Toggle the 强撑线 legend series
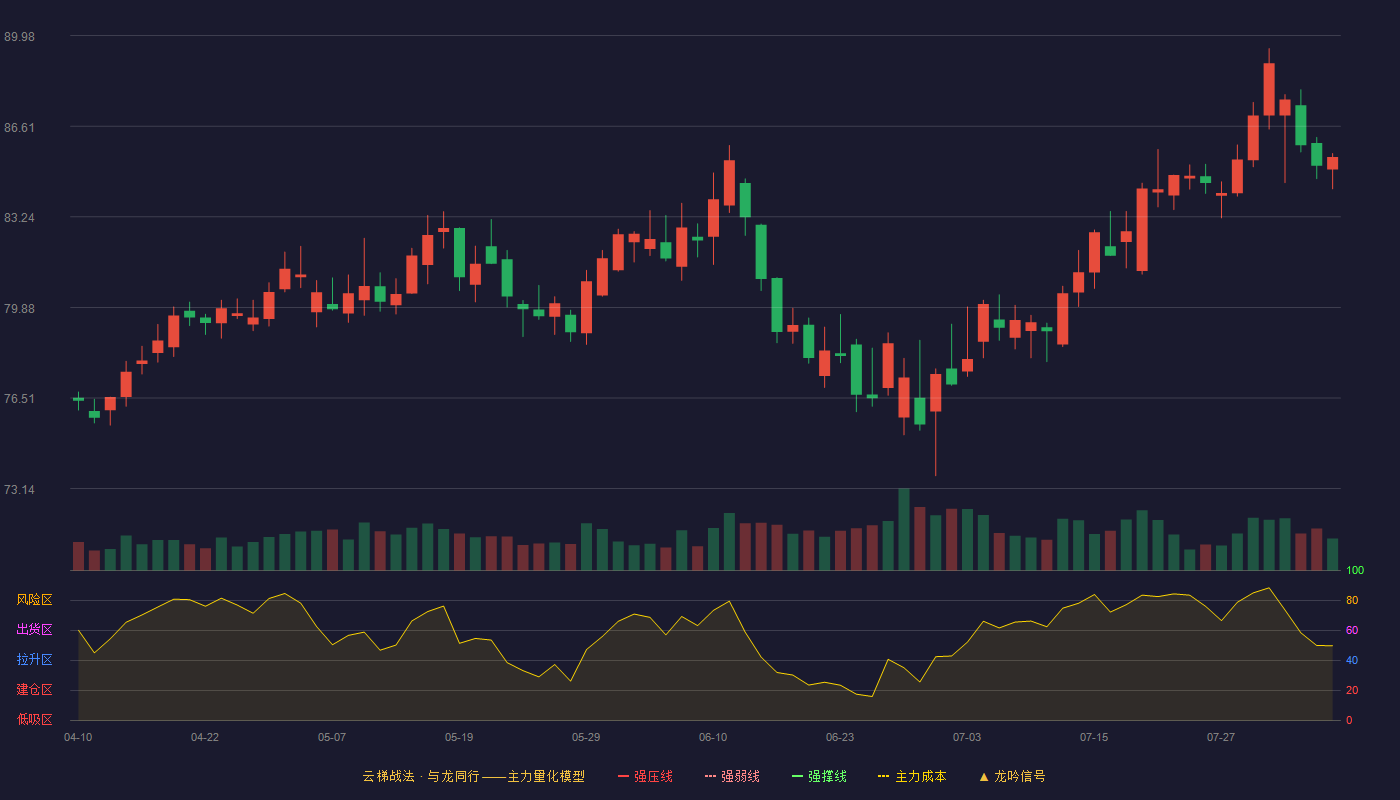The image size is (1400, 800). click(x=819, y=776)
